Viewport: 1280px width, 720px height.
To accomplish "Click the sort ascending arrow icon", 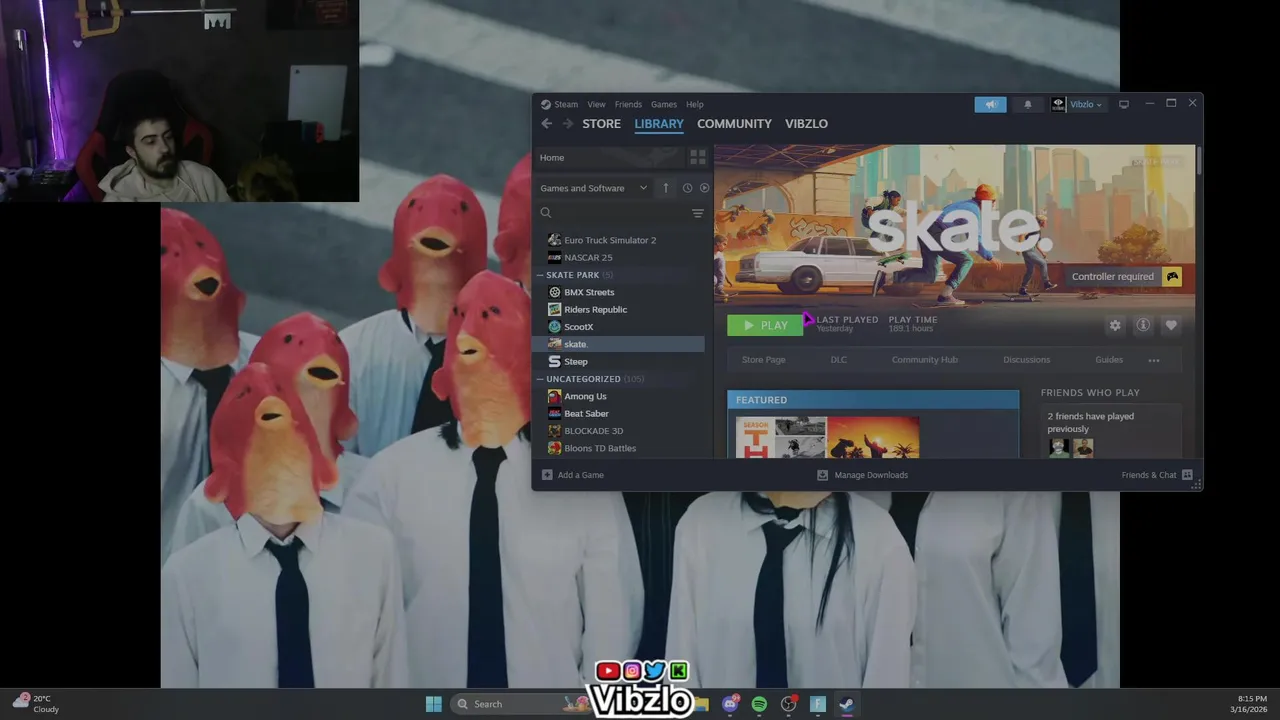I will 665,188.
